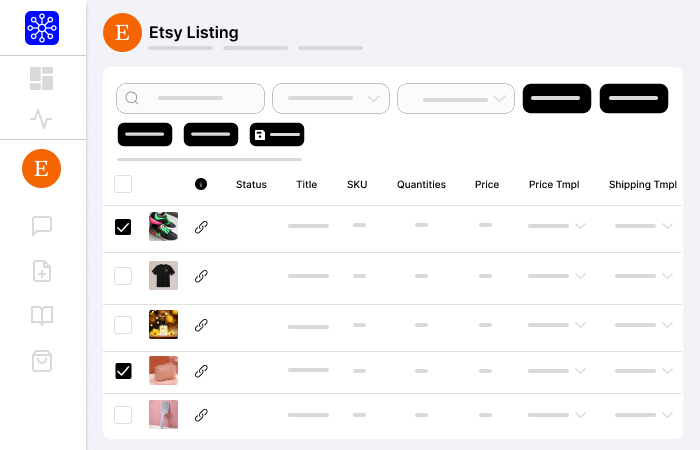Viewport: 700px width, 450px height.
Task: Toggle the select-all checkbox in table header
Action: click(x=123, y=184)
